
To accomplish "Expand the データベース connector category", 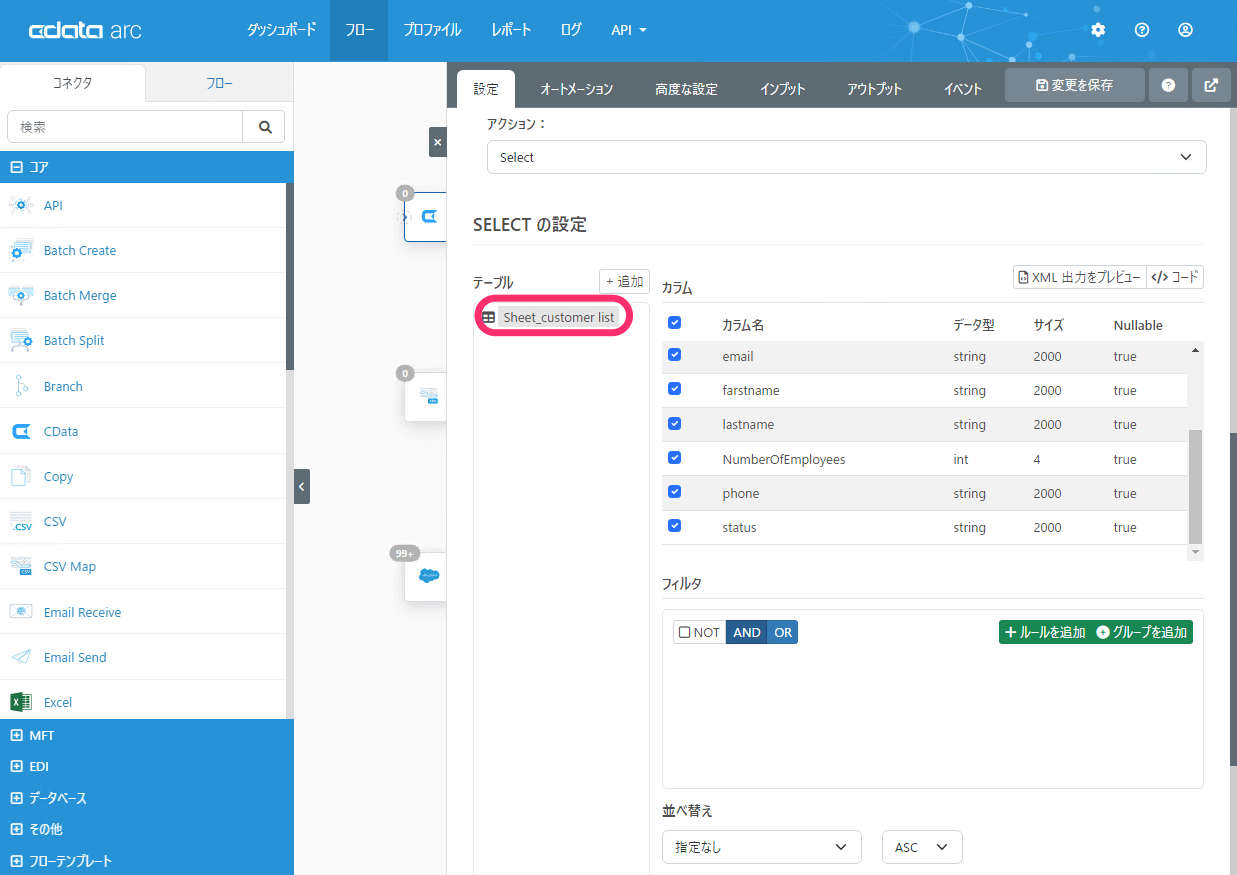I will point(147,798).
